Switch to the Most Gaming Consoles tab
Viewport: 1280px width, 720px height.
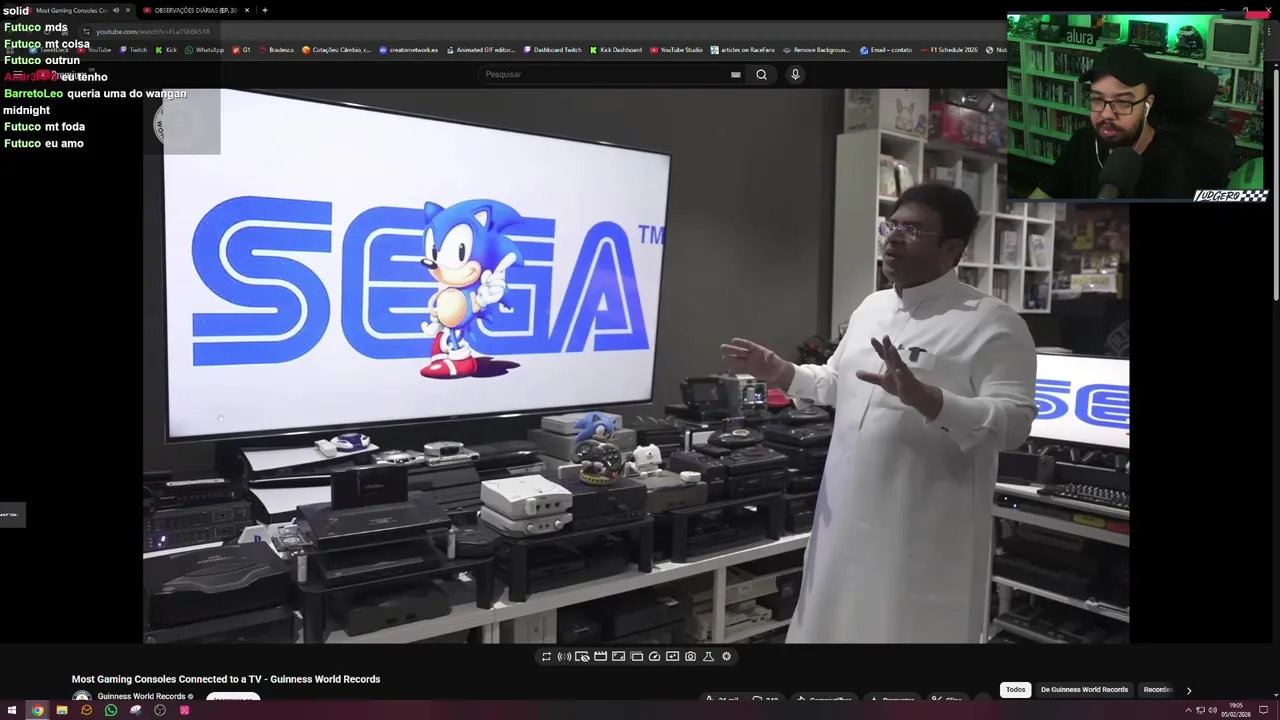point(70,10)
